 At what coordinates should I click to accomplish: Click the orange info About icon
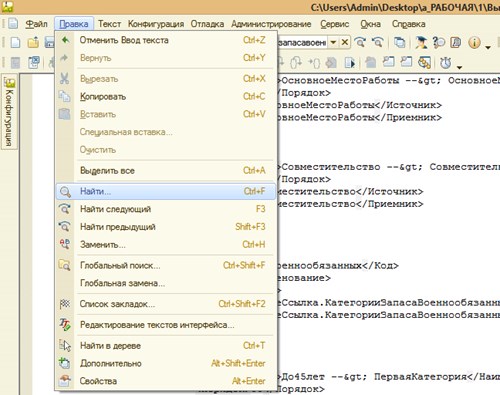(x=474, y=43)
